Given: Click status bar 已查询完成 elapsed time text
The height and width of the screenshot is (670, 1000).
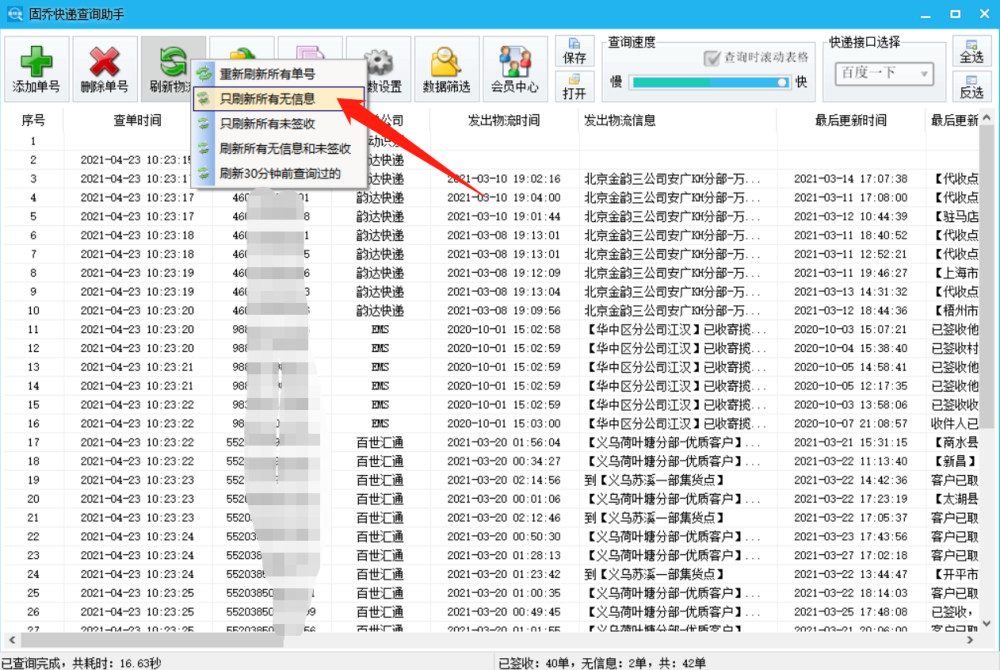Looking at the screenshot, I should pyautogui.click(x=82, y=663).
